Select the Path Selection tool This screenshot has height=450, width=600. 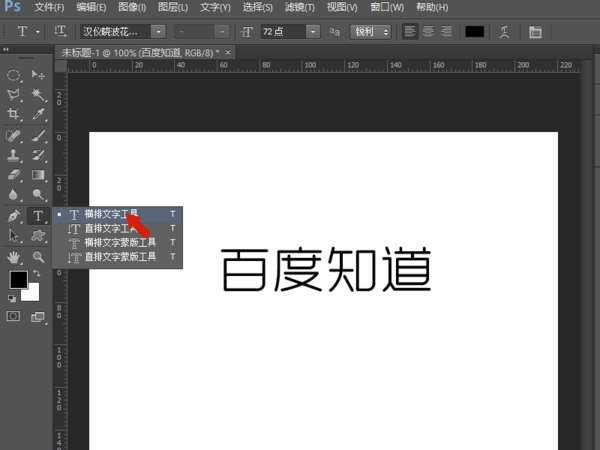click(14, 236)
